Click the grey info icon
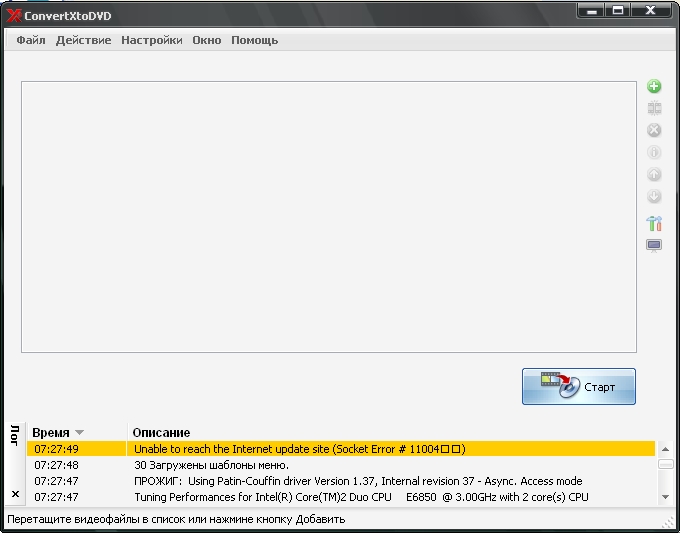This screenshot has height=533, width=680. tap(654, 152)
